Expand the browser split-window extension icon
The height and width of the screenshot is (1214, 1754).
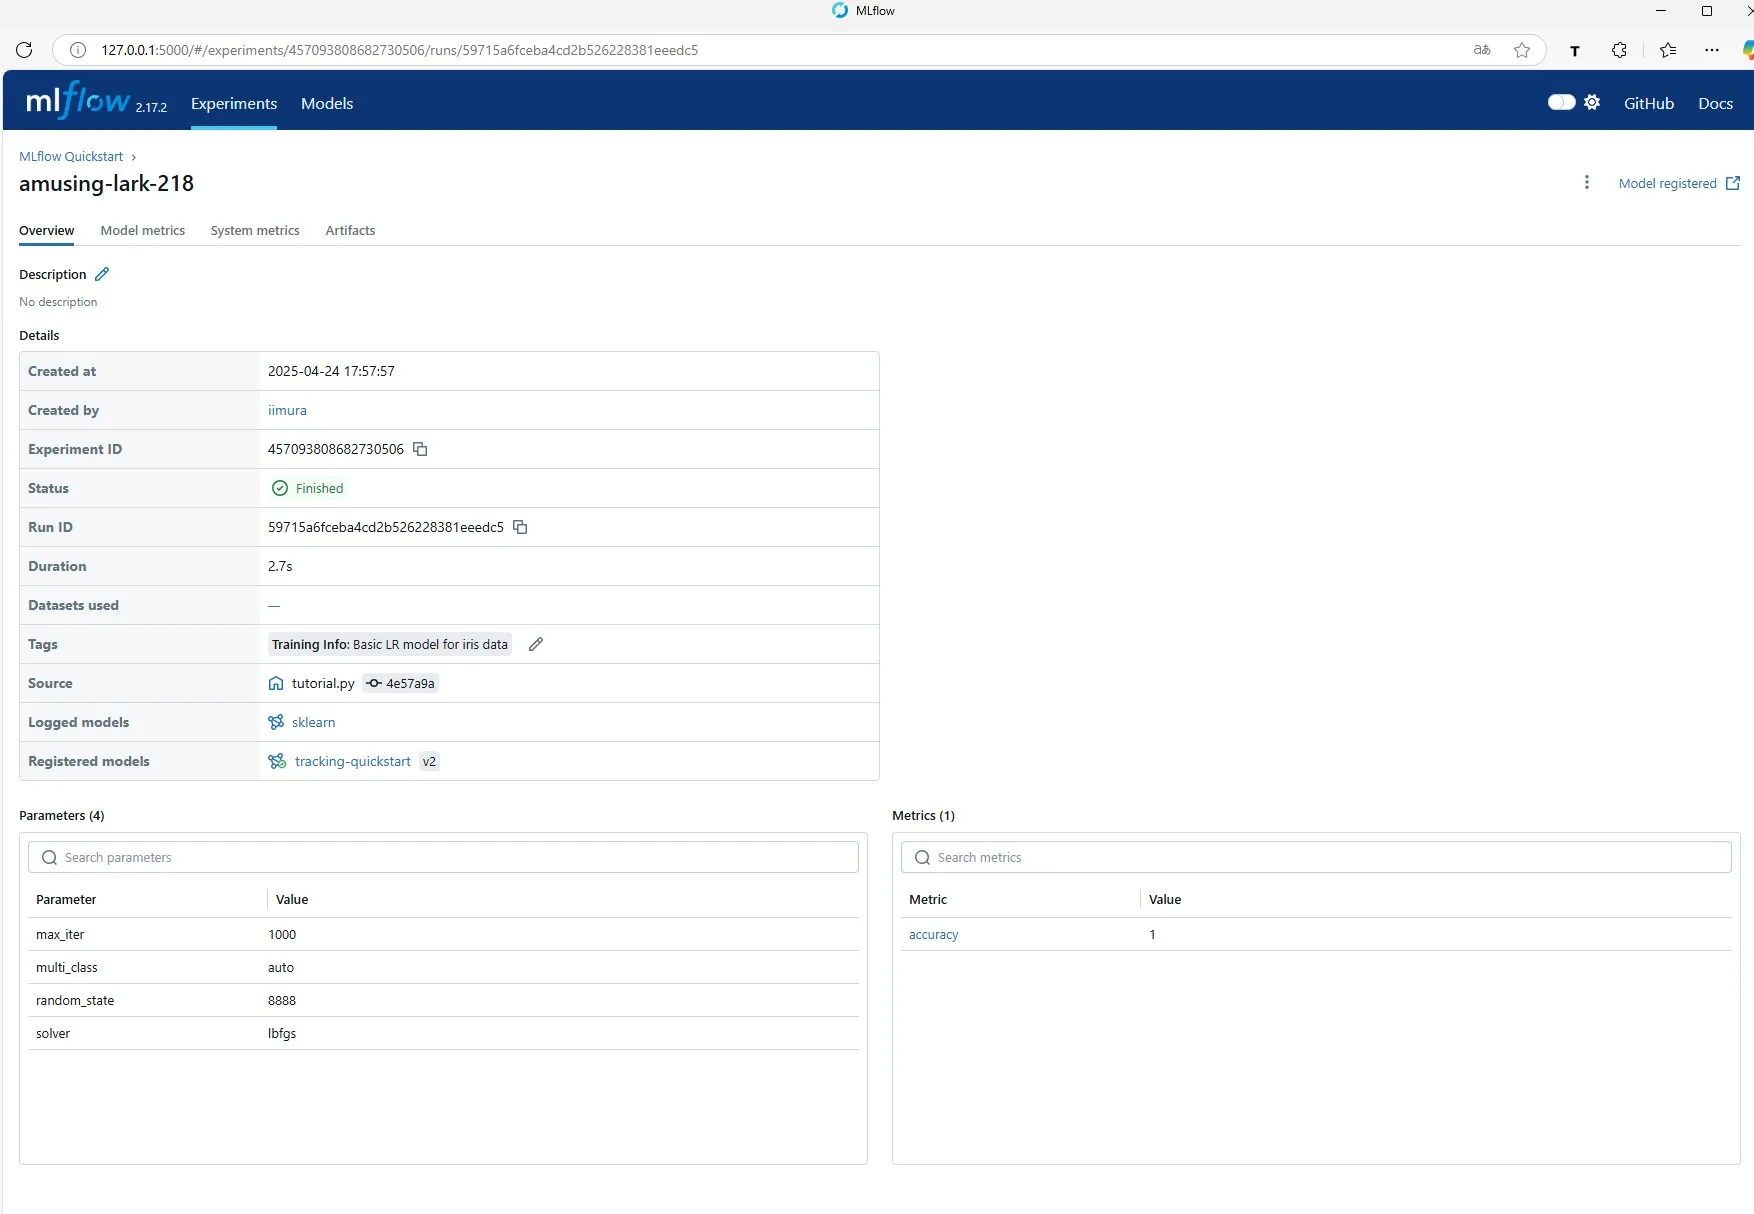(1619, 50)
